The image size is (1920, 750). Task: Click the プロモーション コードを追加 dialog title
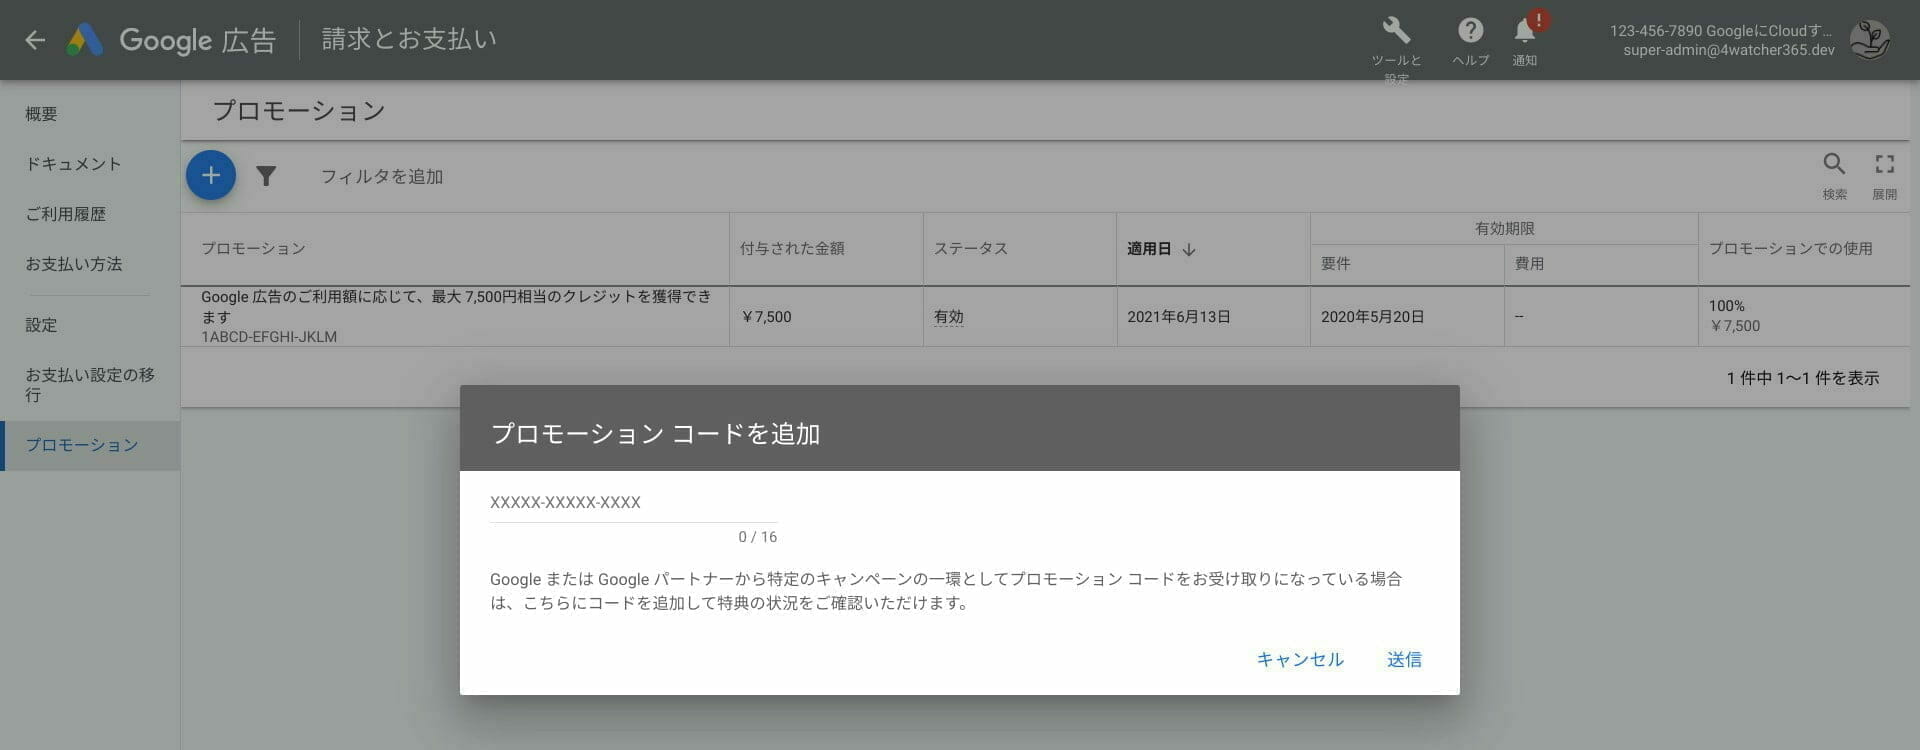[x=656, y=434]
